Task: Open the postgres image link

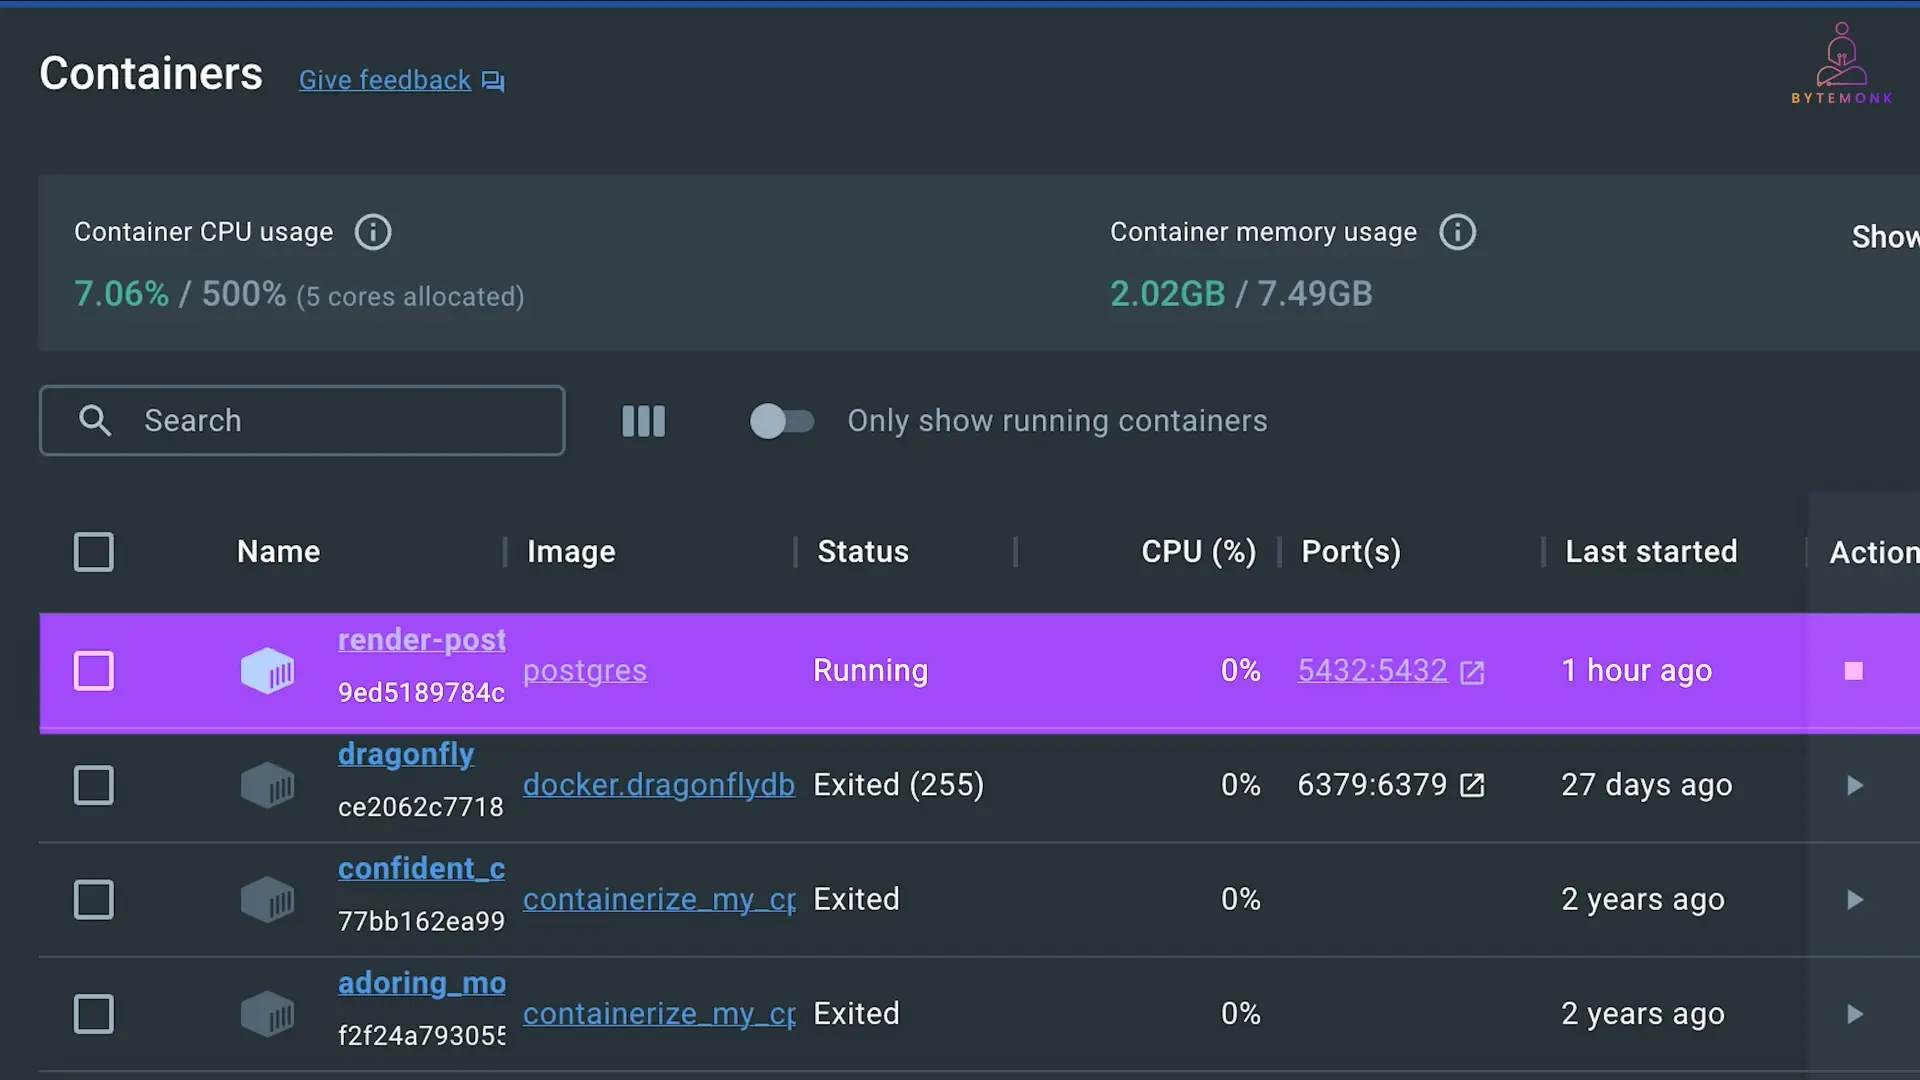Action: point(585,671)
